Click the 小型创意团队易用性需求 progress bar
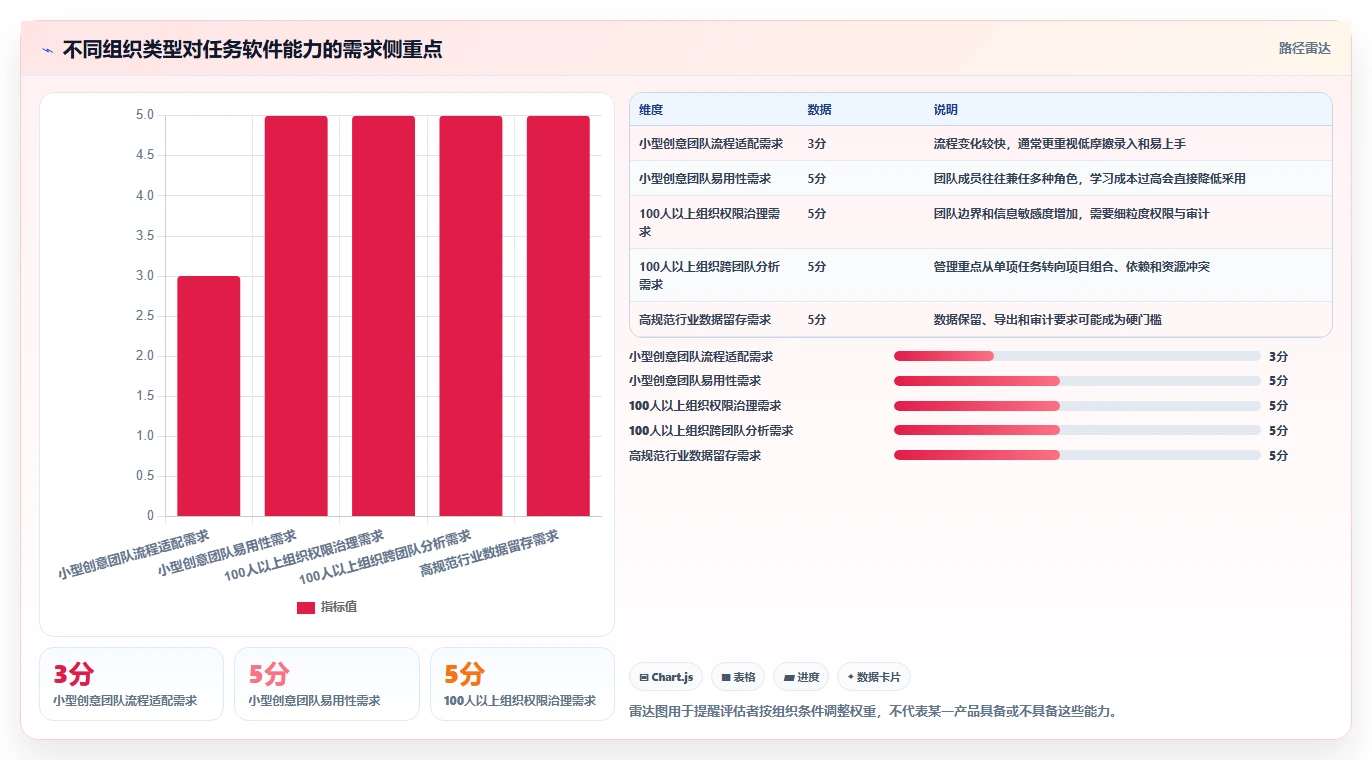Viewport: 1372px width, 760px height. pos(1077,381)
